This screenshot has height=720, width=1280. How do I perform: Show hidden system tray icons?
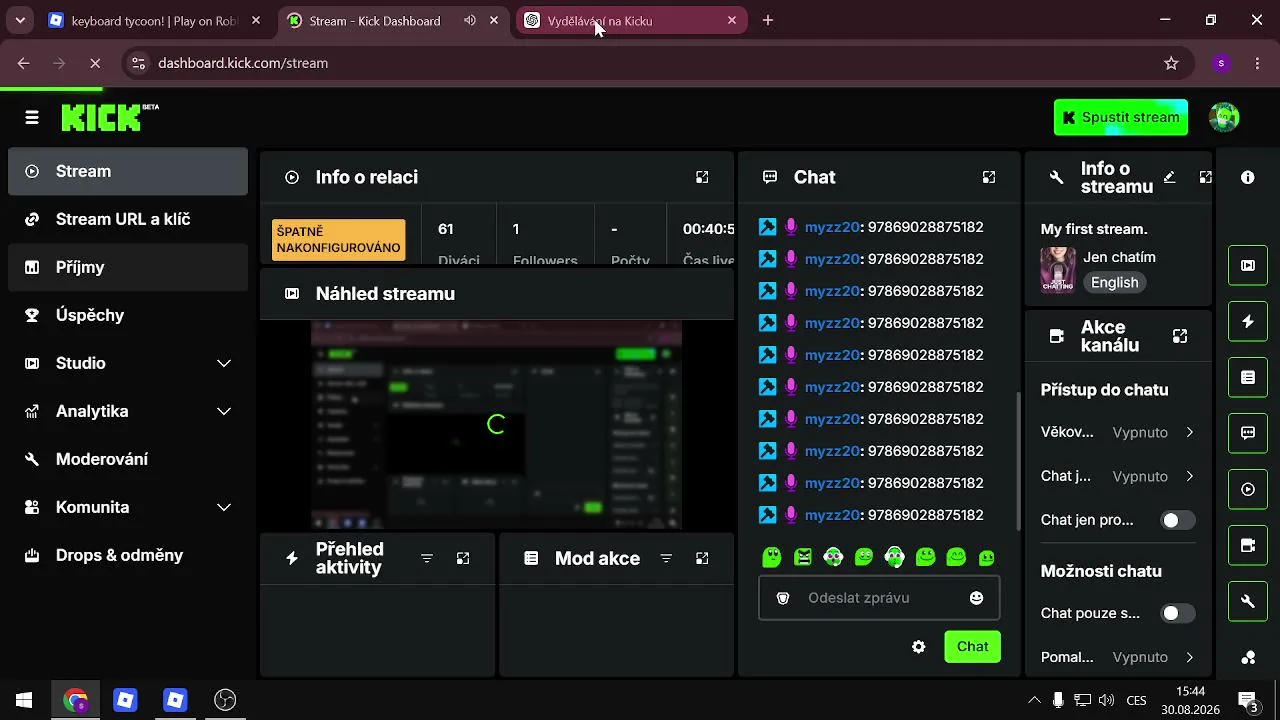[x=1034, y=700]
